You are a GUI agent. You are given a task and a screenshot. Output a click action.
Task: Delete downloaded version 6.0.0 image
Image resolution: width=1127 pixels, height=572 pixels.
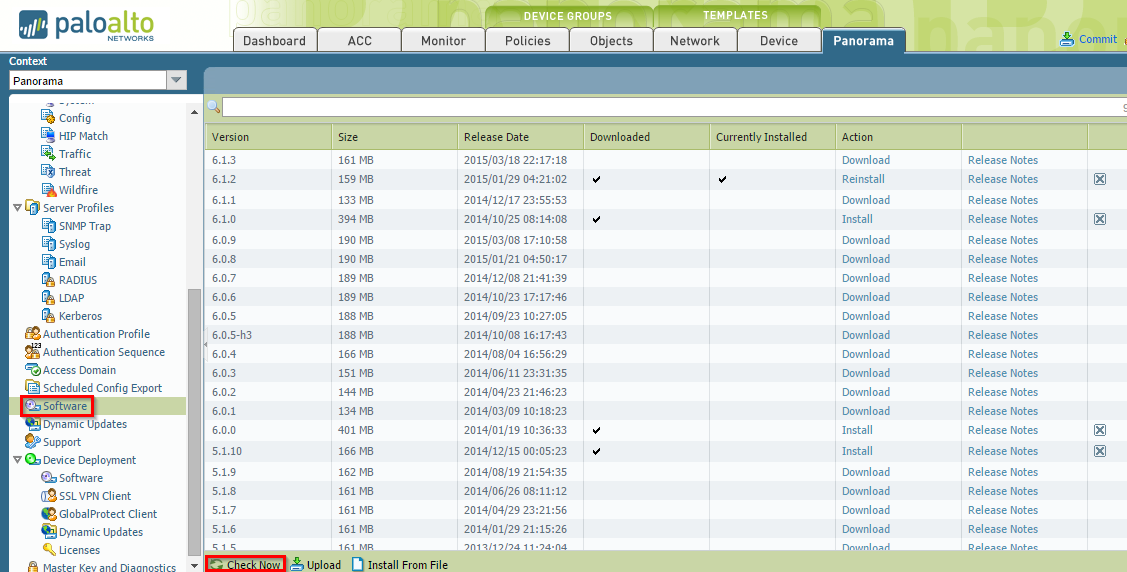point(1100,430)
